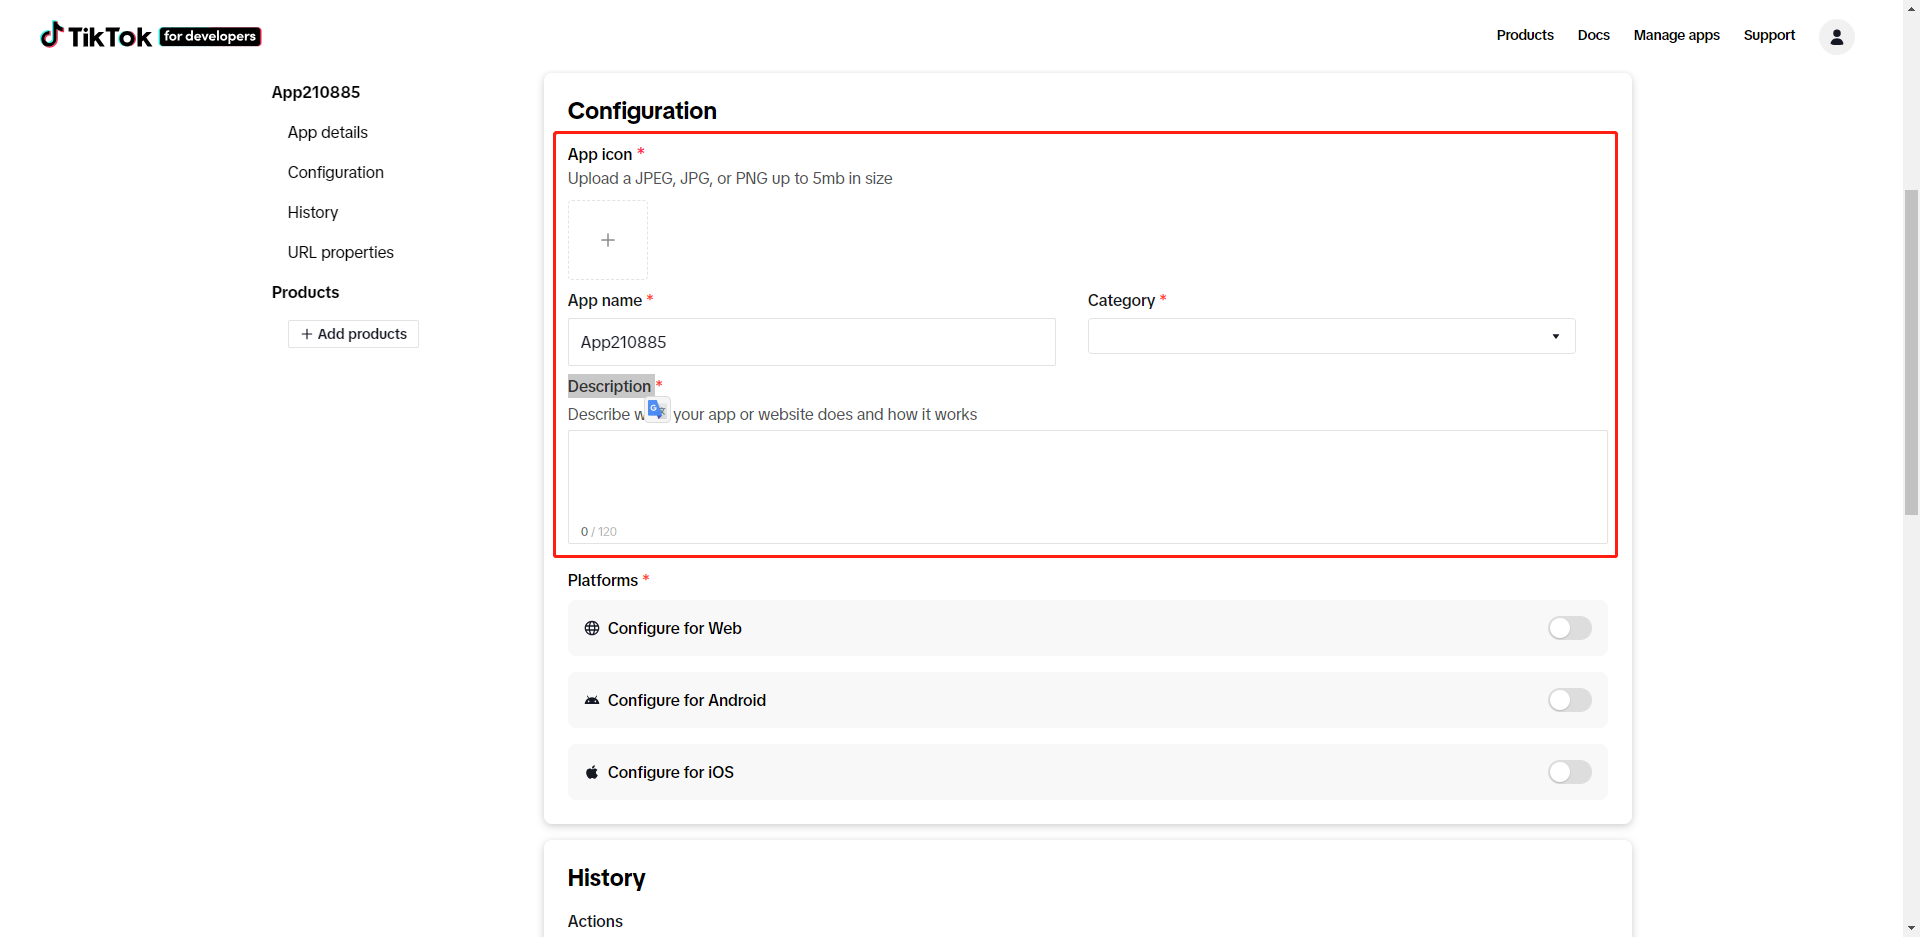The width and height of the screenshot is (1920, 937).
Task: Click the globe icon beside Configure for Web
Action: [x=592, y=628]
